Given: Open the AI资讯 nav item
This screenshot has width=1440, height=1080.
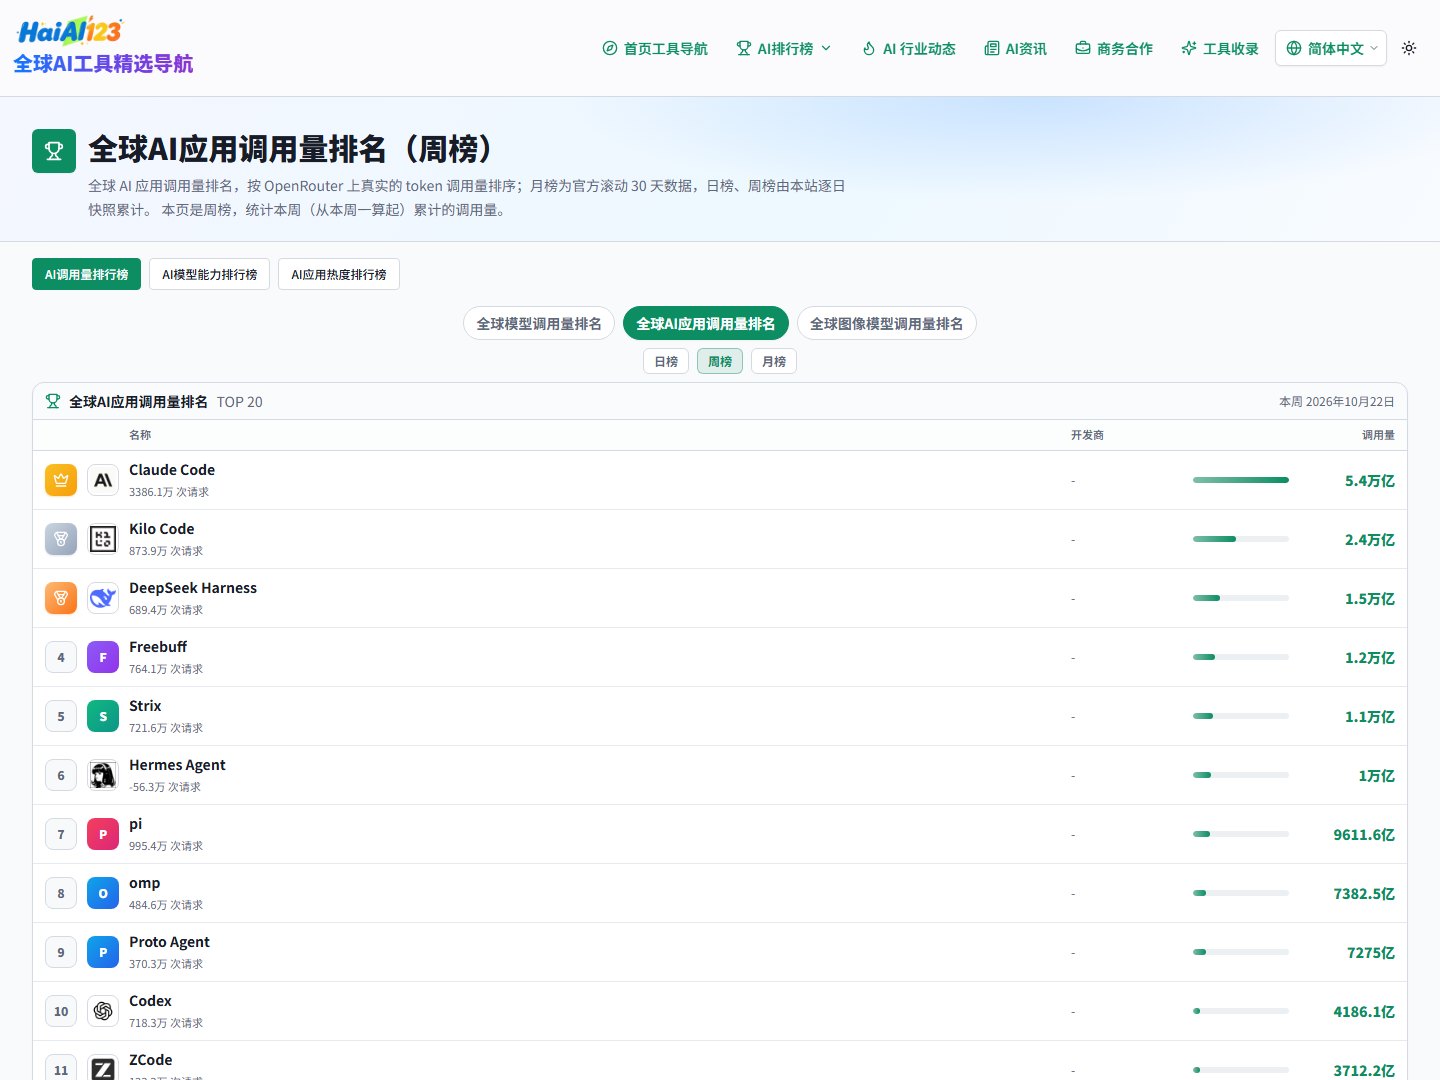Looking at the screenshot, I should [1016, 48].
